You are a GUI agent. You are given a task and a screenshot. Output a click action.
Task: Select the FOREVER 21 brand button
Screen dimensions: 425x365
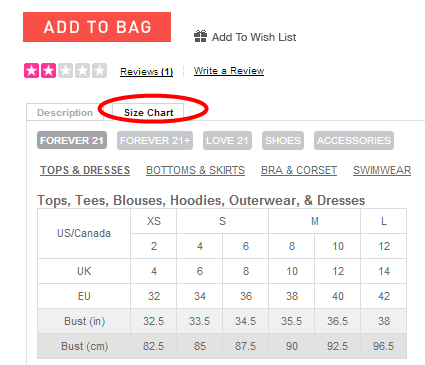point(72,140)
